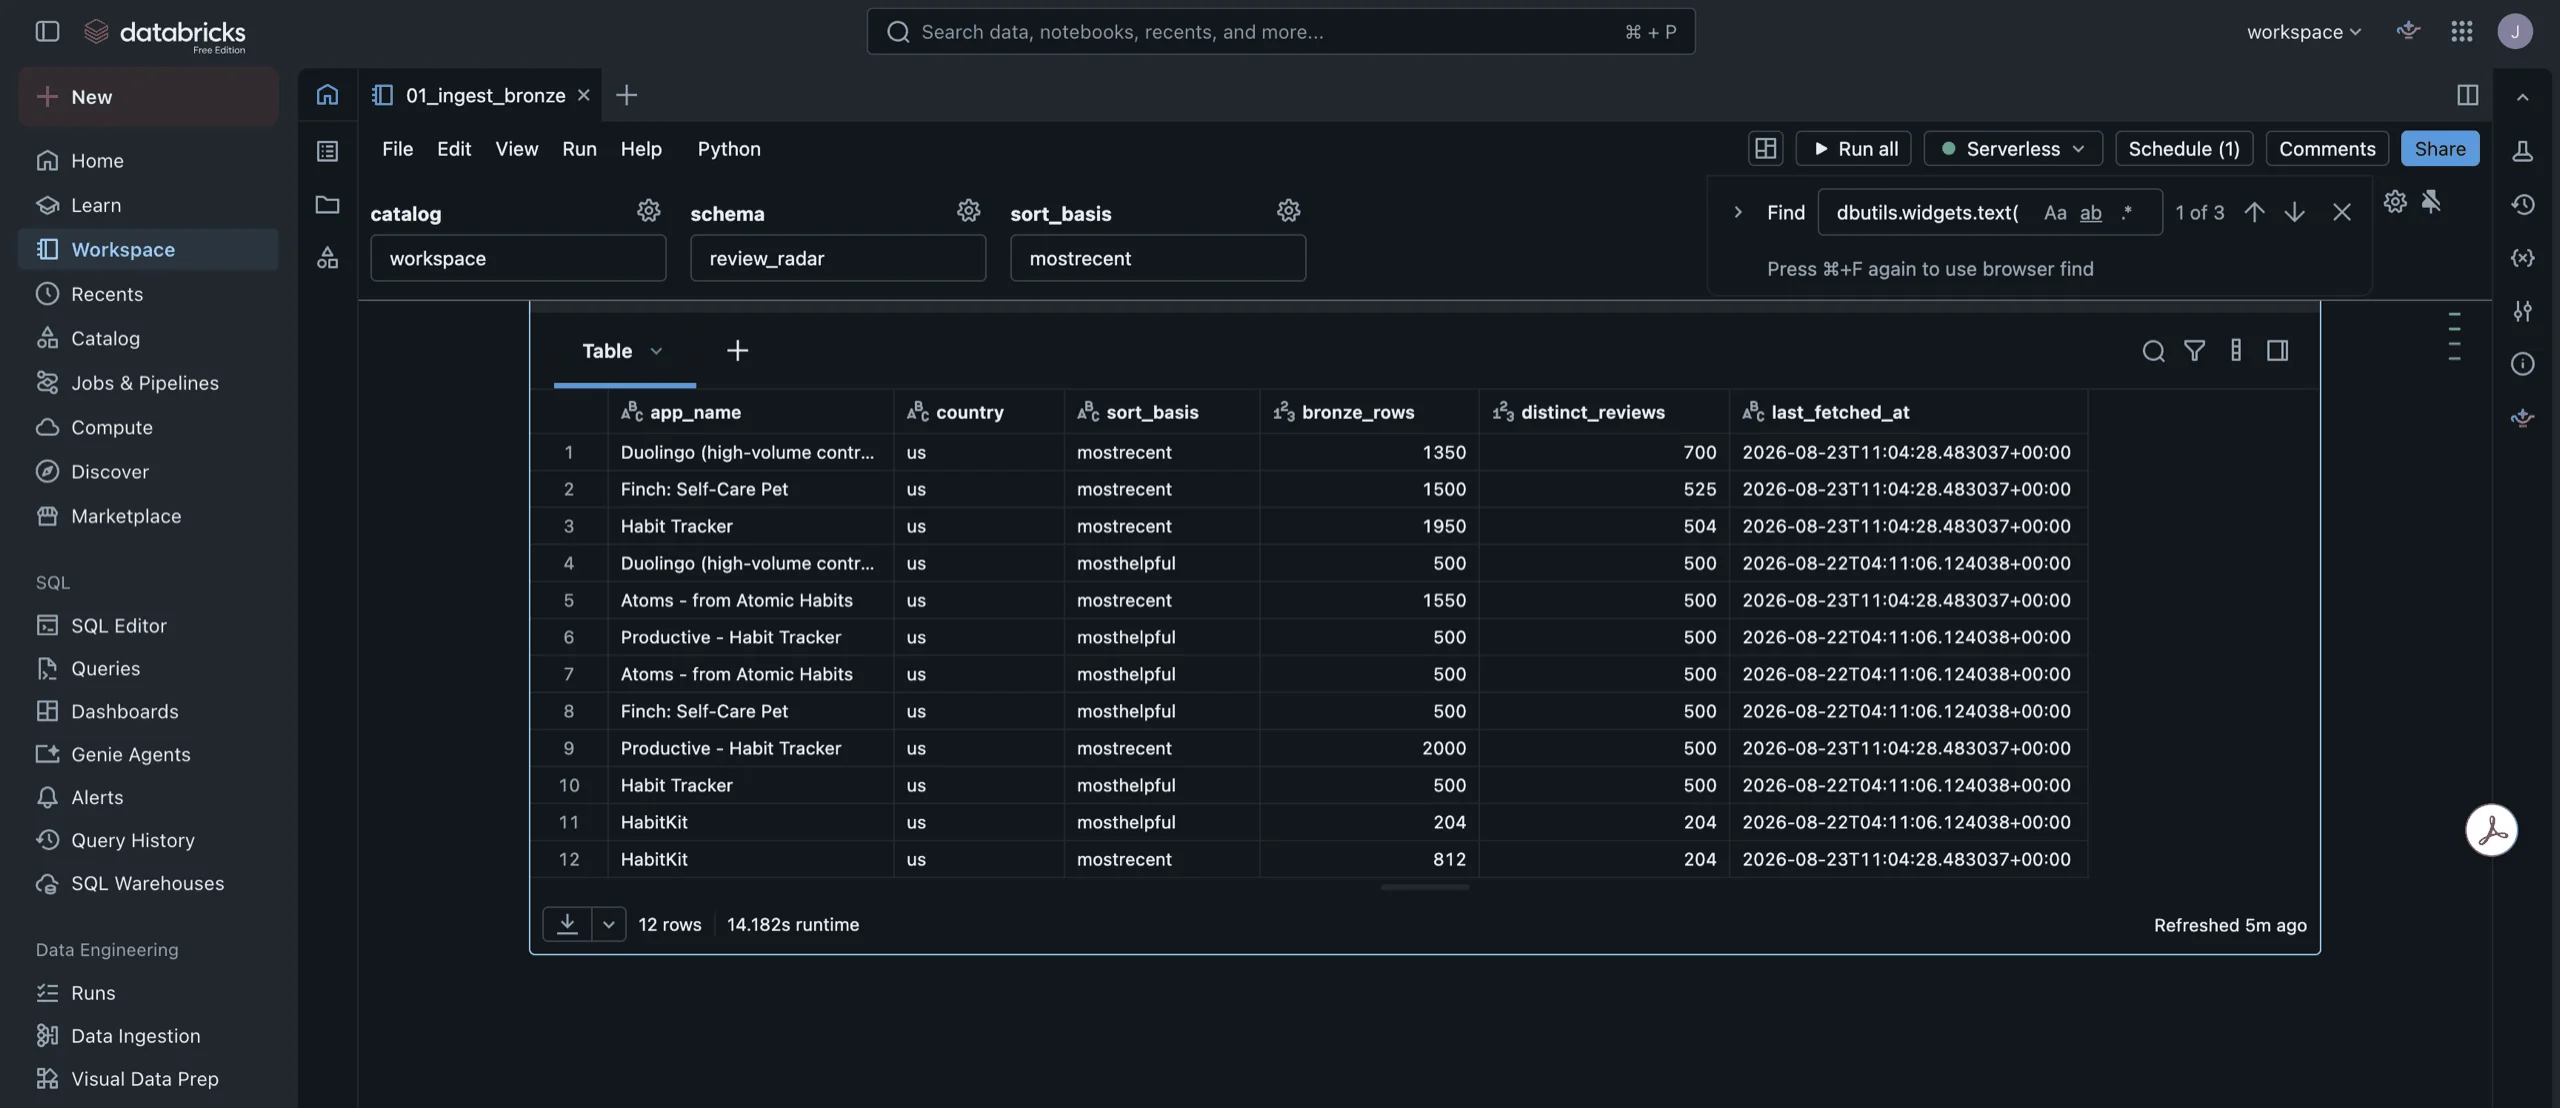Click the Share button
This screenshot has height=1108, width=2560.
pos(2439,148)
